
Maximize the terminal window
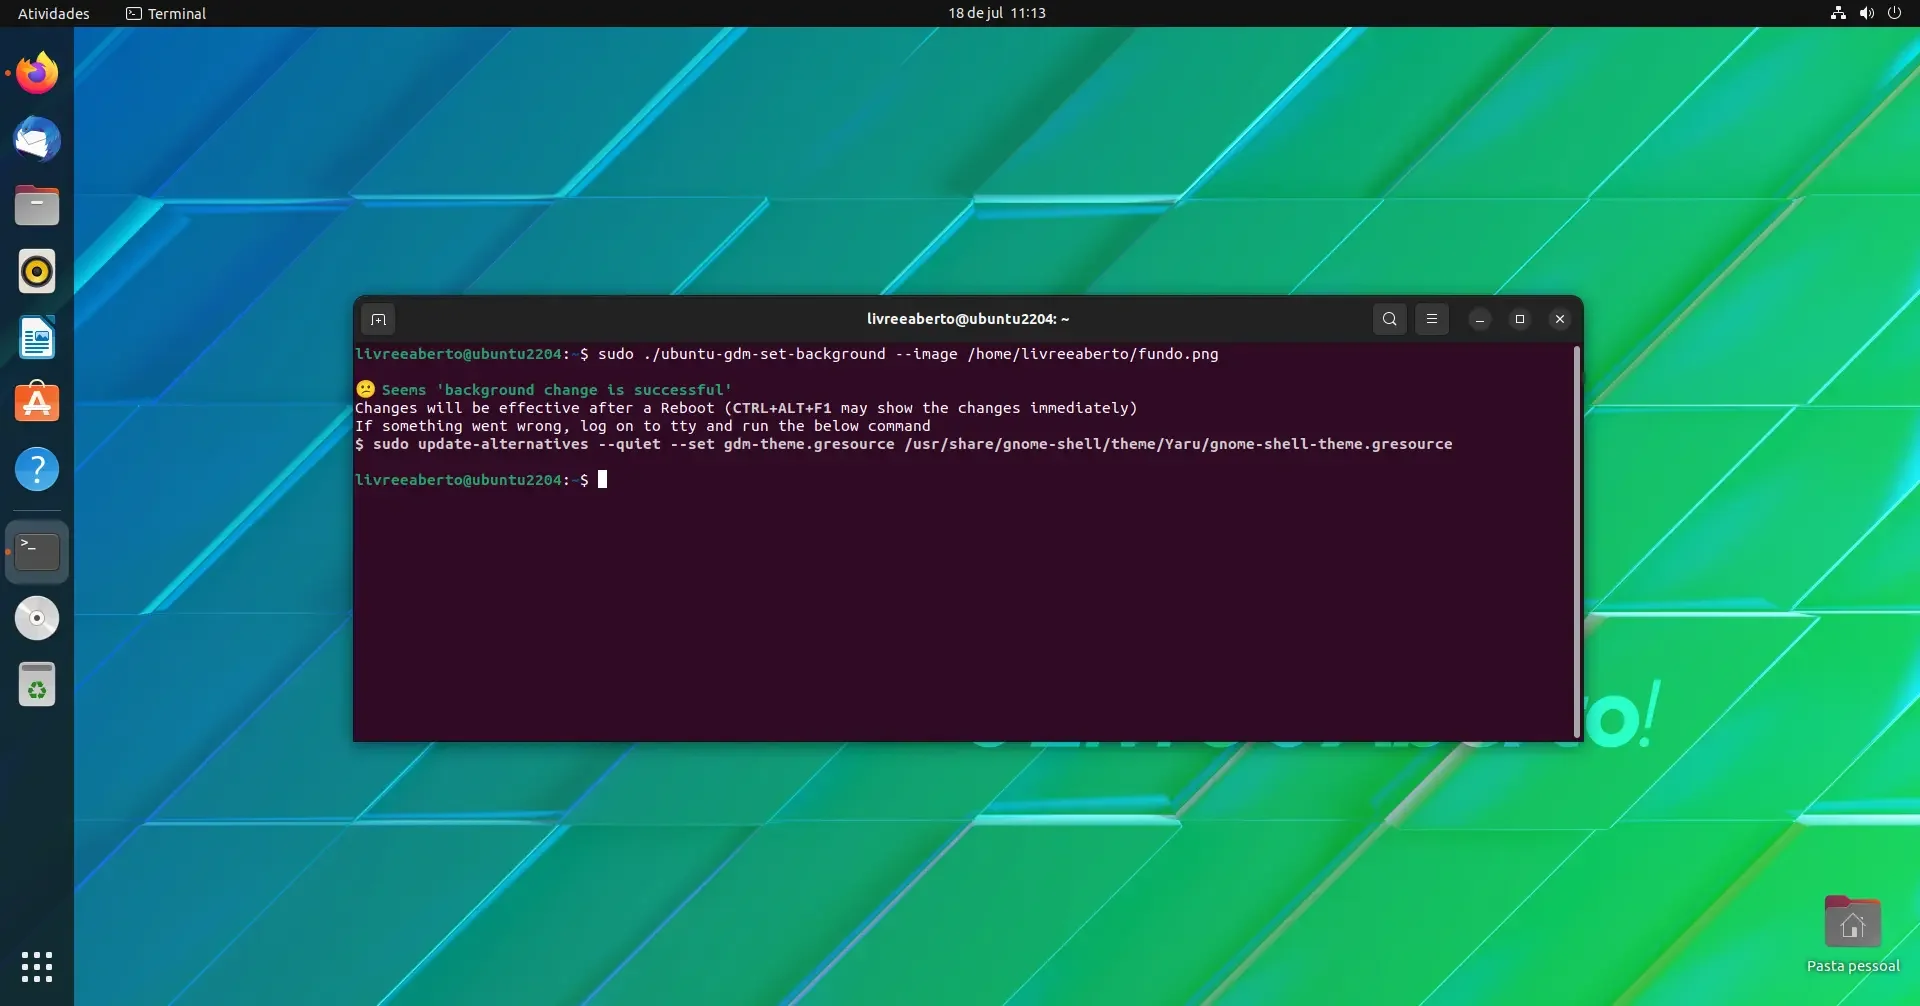click(1520, 319)
